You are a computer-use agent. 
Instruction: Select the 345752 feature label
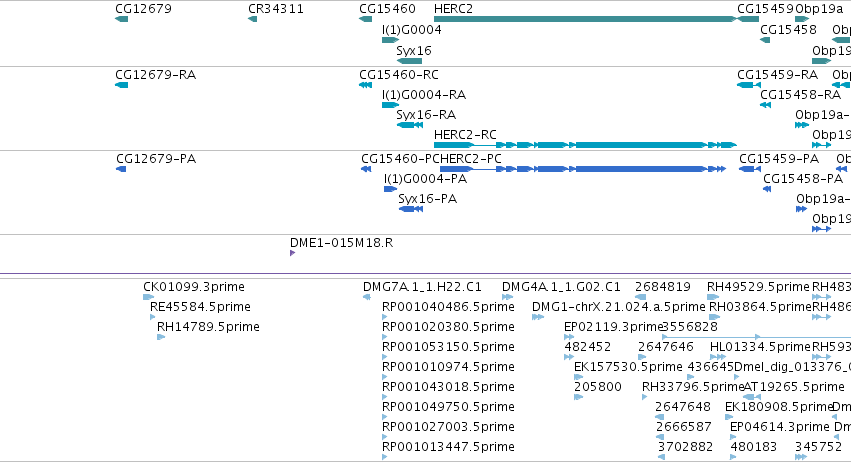(x=818, y=448)
